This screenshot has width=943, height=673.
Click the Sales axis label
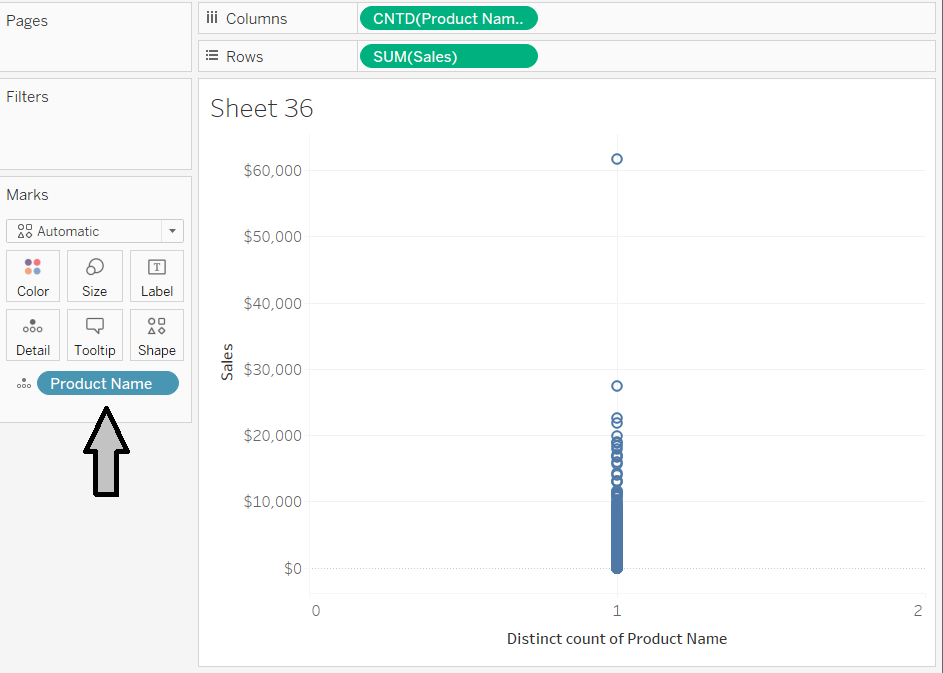227,362
